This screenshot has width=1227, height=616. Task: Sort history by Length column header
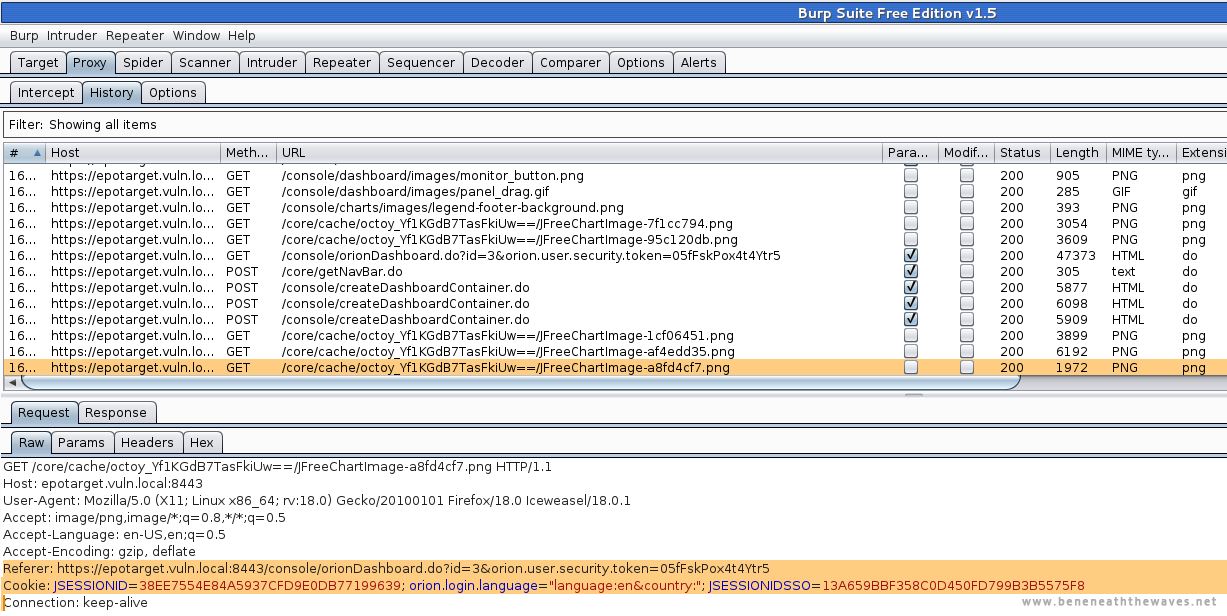tap(1077, 153)
